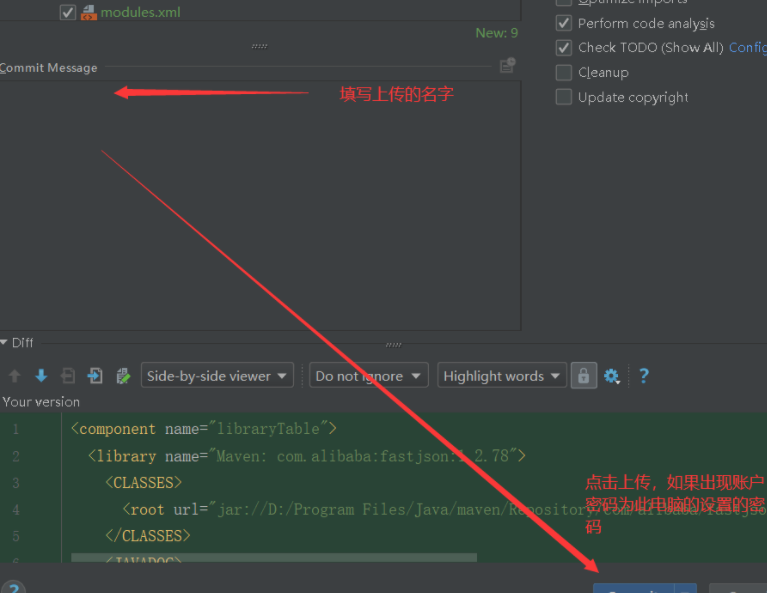Collapse the Diff section
Viewport: 767px width, 593px height.
[x=4, y=342]
